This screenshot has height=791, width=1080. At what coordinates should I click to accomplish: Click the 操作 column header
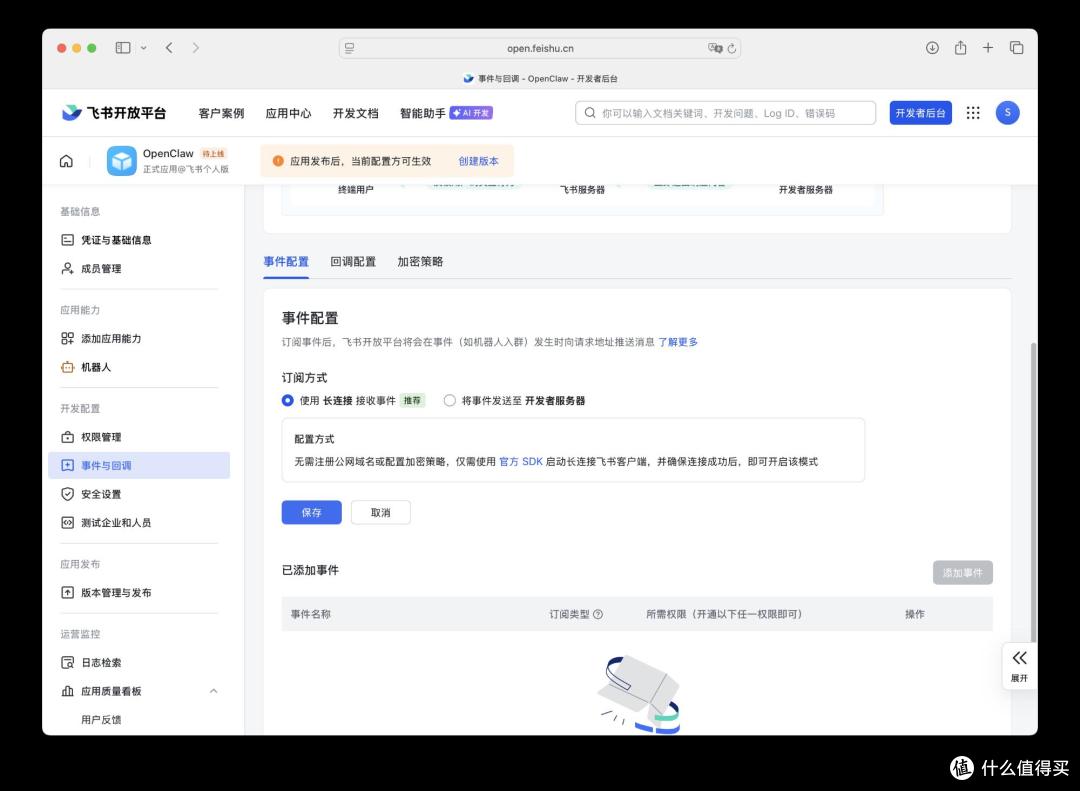click(x=915, y=614)
